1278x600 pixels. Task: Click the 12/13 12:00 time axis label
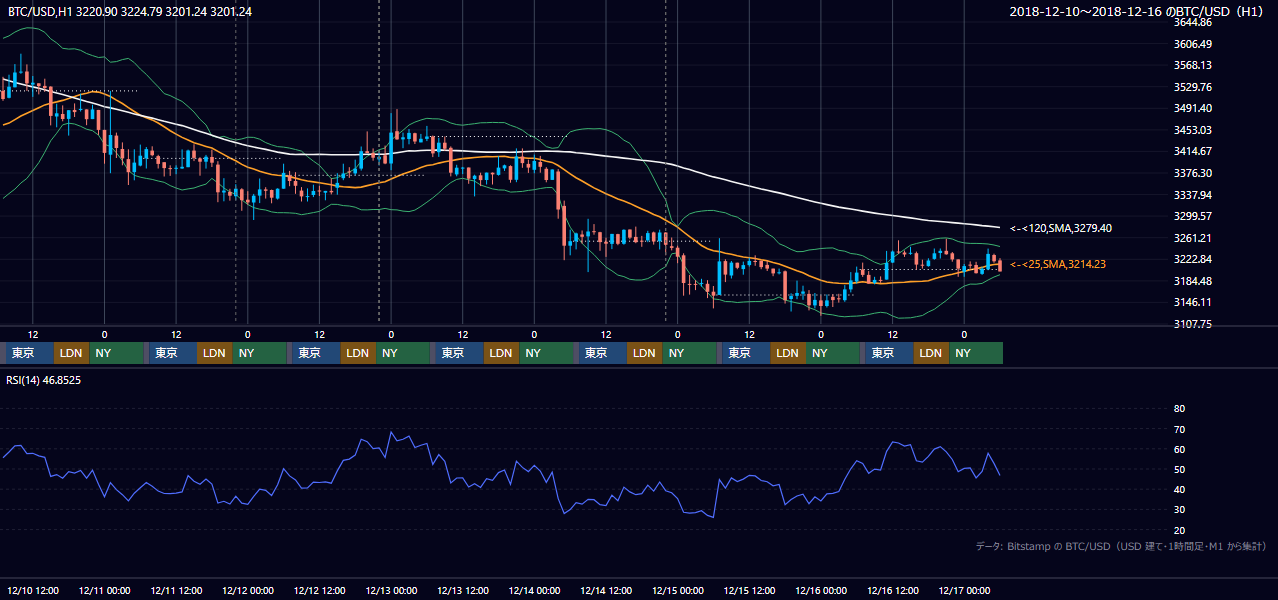pos(463,591)
